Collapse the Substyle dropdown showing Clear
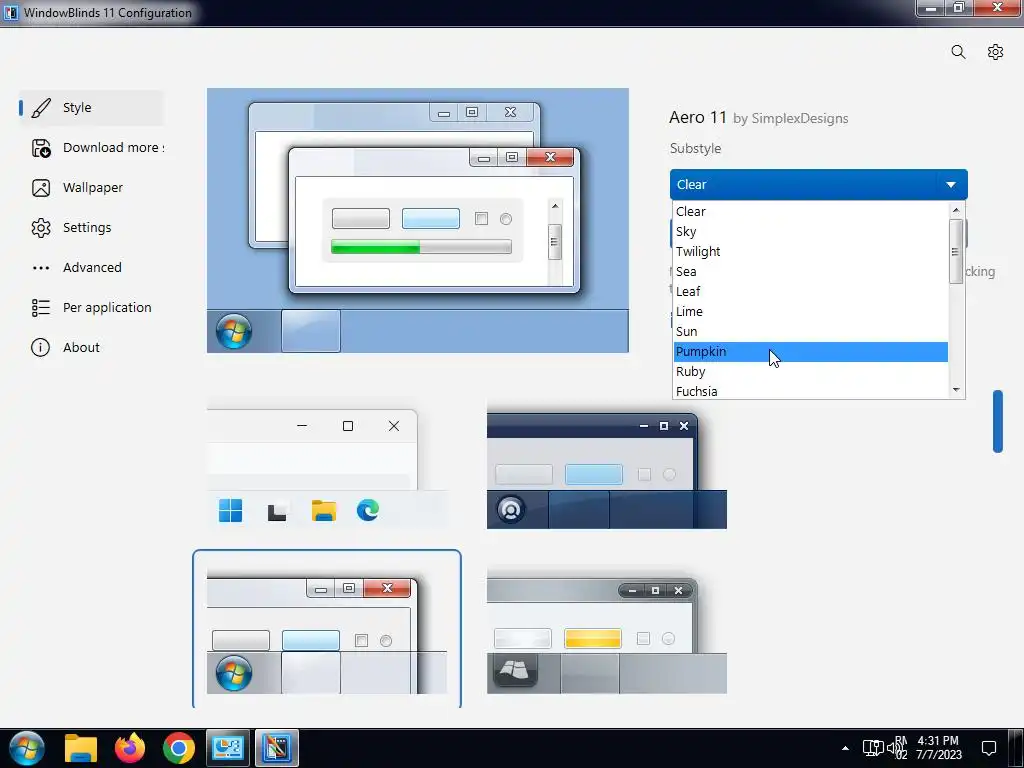The image size is (1024, 768). (818, 185)
